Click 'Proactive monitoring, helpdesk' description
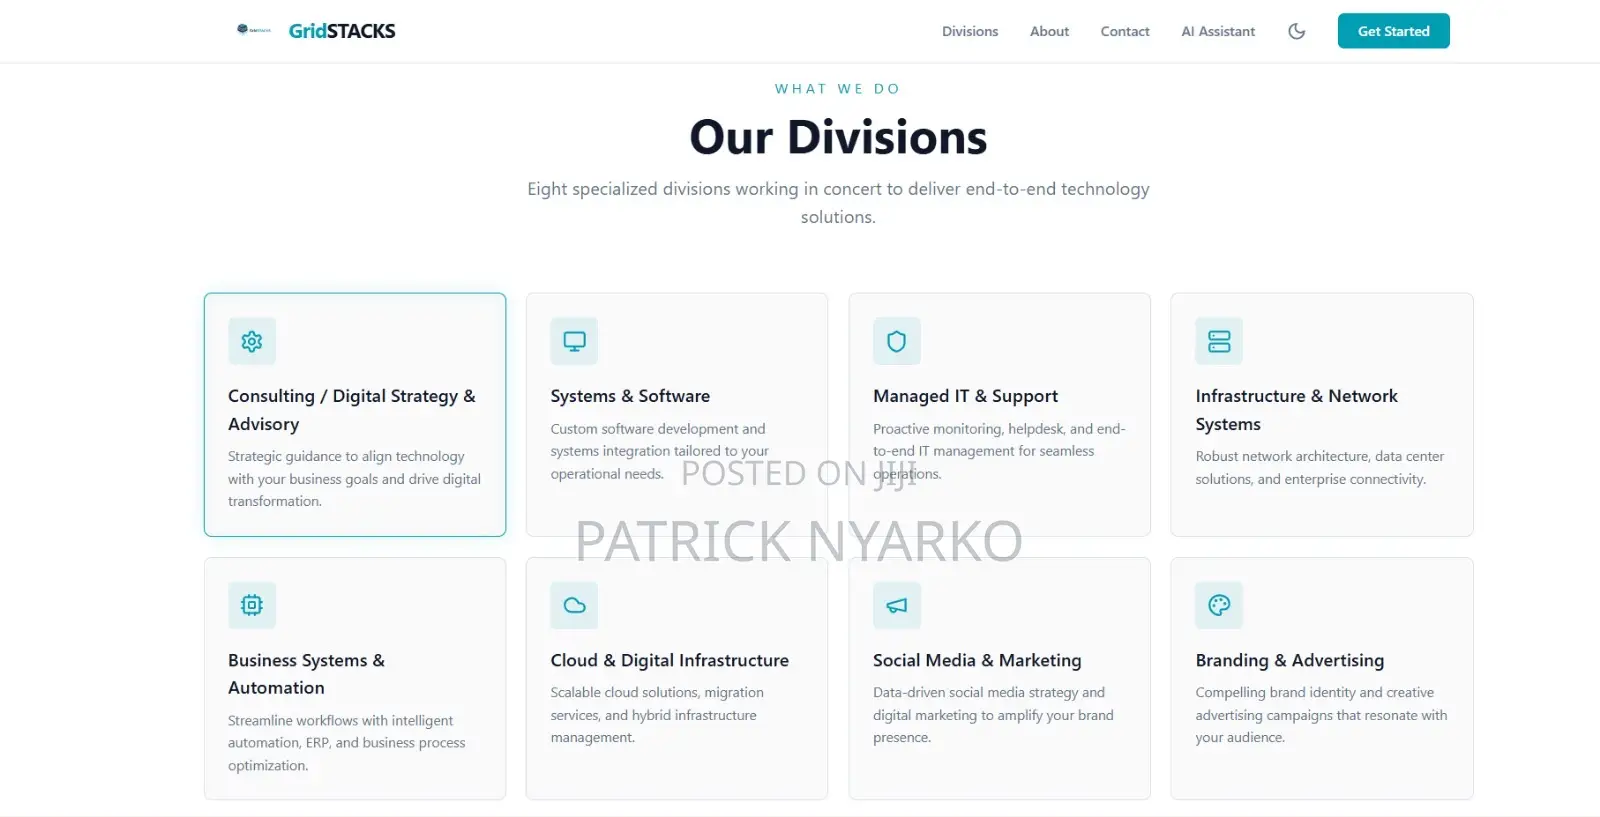The width and height of the screenshot is (1600, 817). click(999, 451)
